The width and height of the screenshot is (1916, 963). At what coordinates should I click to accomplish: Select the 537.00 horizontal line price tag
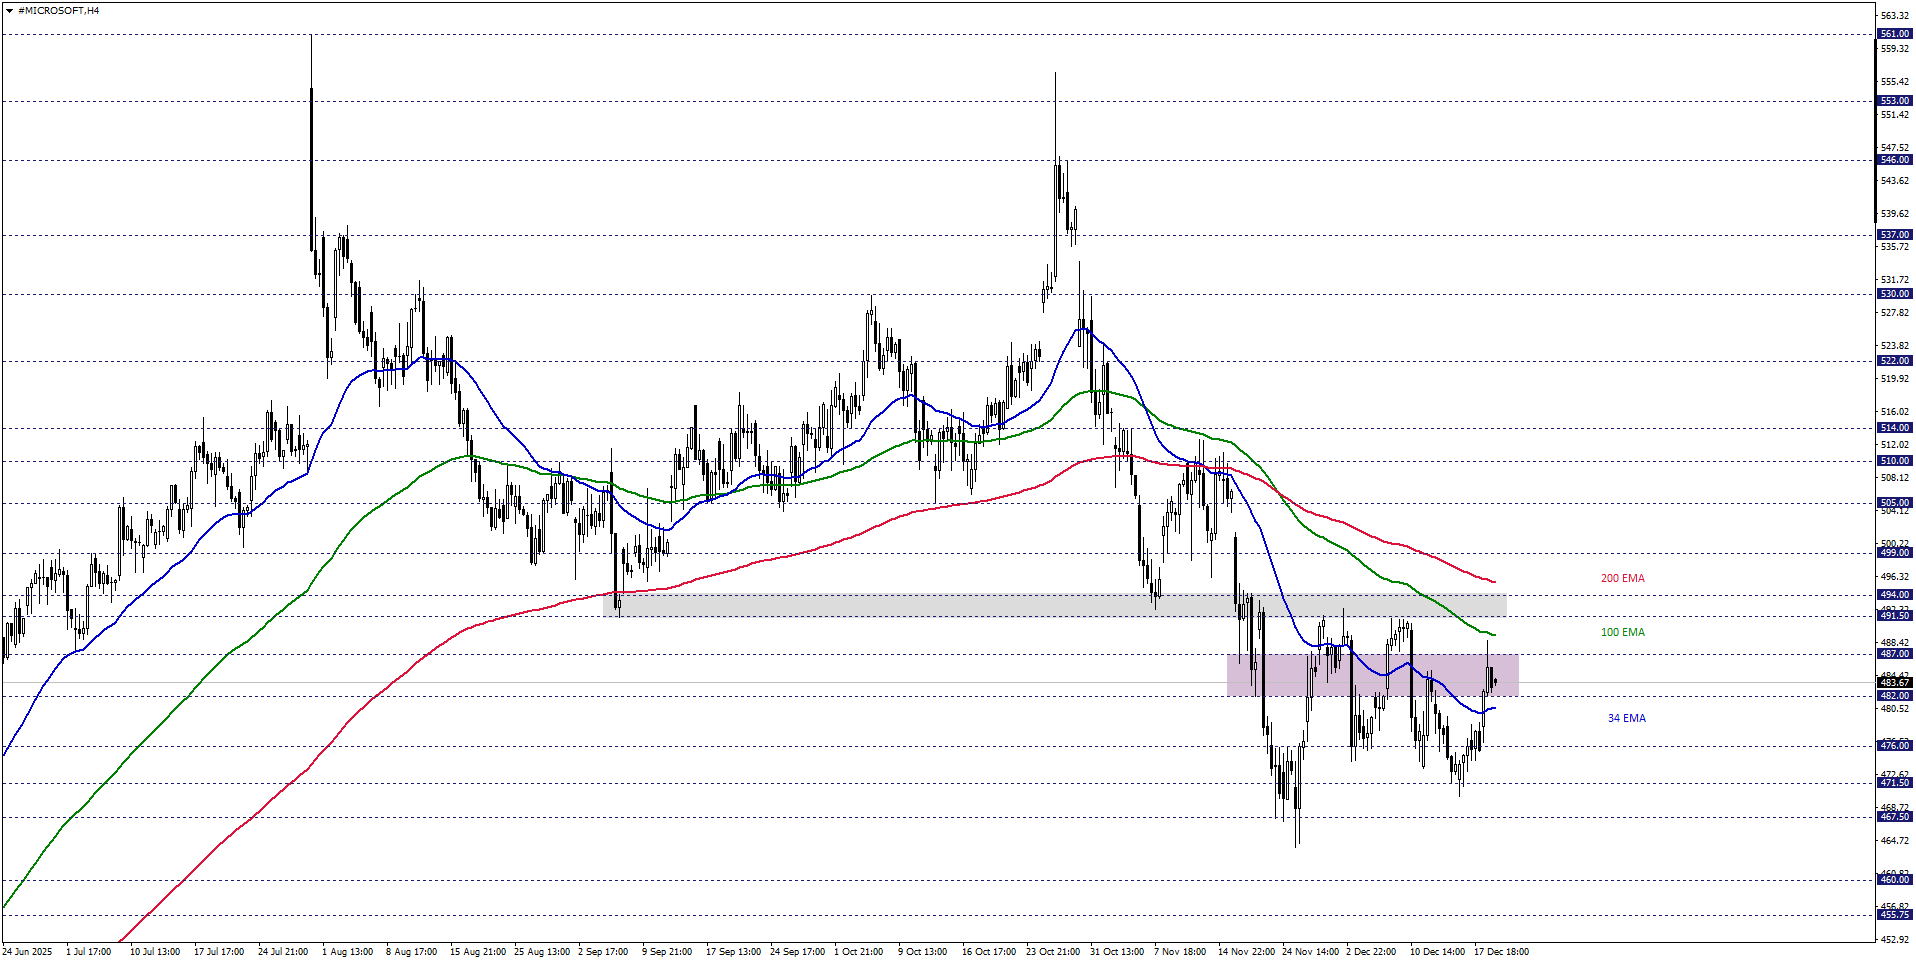[x=1894, y=235]
